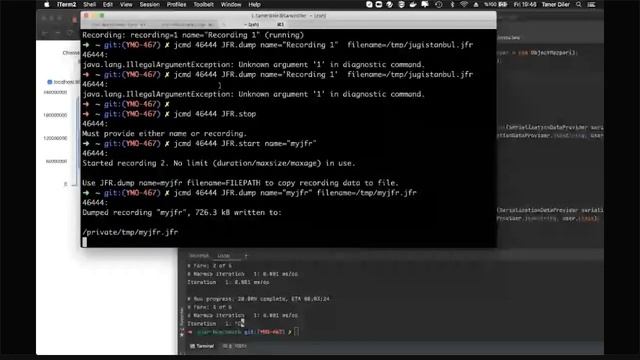Click '/private/tmp/myjfr.jfr' output path
640x360 pixels.
(130, 232)
